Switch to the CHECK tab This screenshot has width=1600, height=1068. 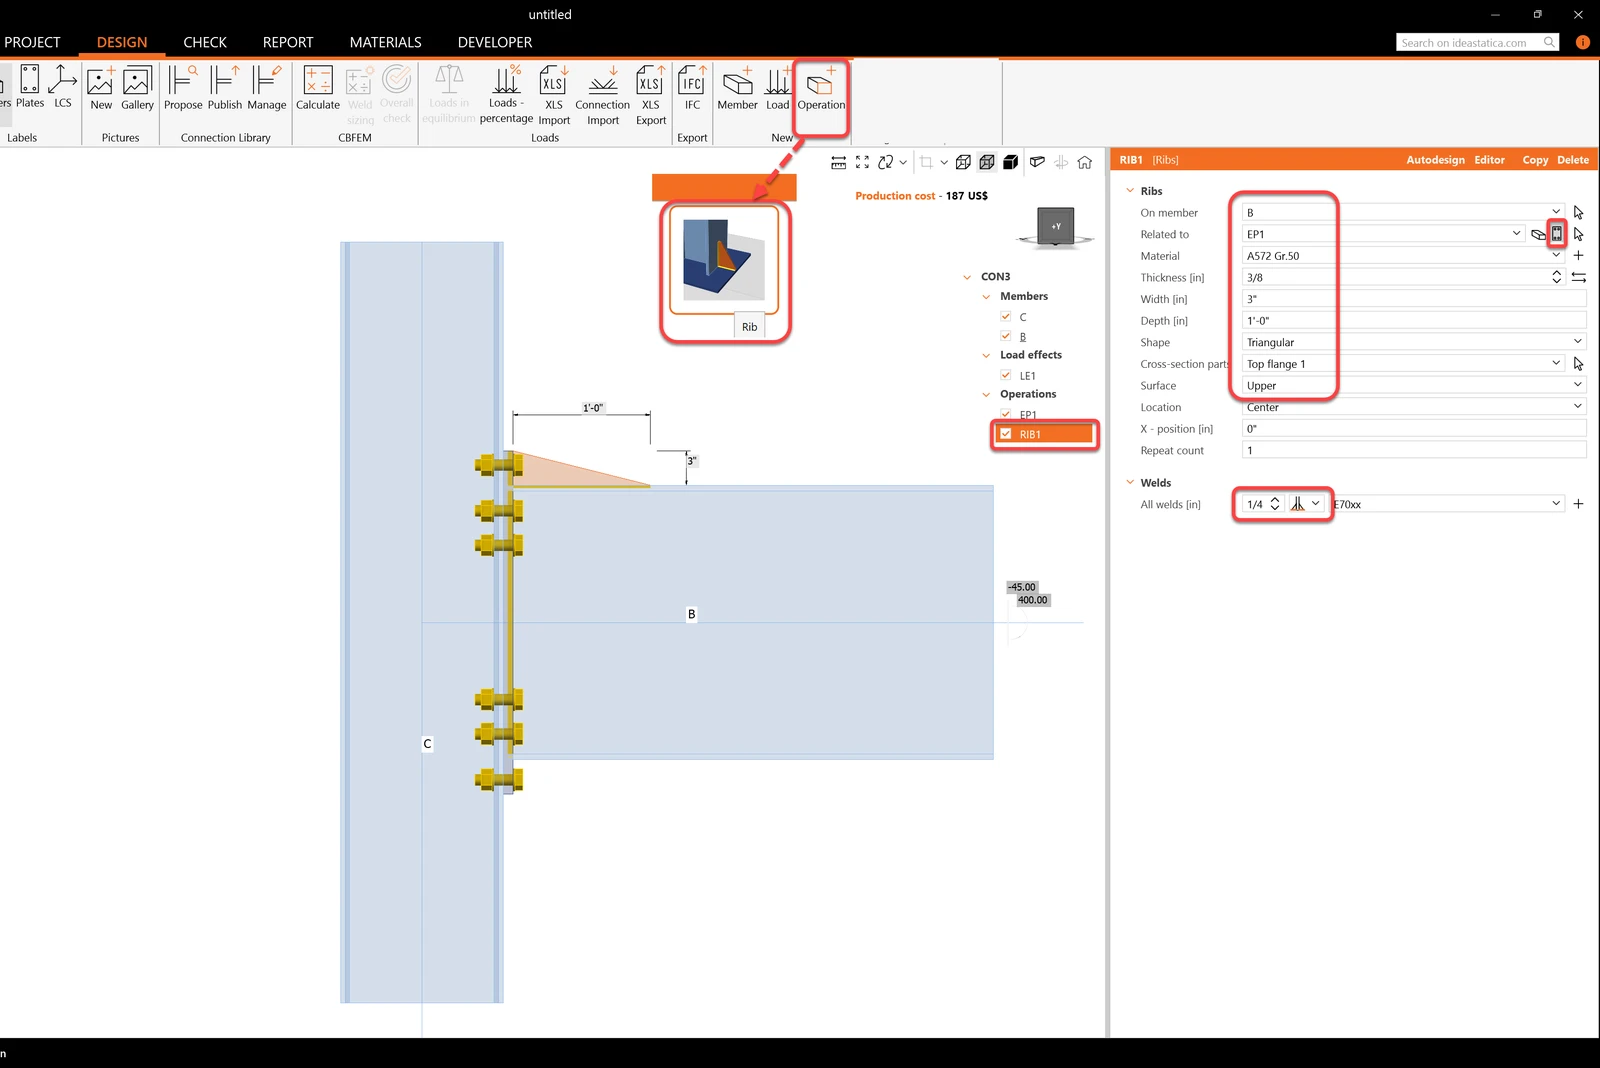205,42
